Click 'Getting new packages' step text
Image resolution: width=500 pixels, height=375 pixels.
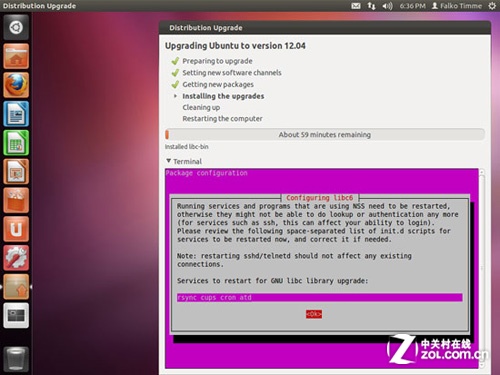tap(218, 84)
